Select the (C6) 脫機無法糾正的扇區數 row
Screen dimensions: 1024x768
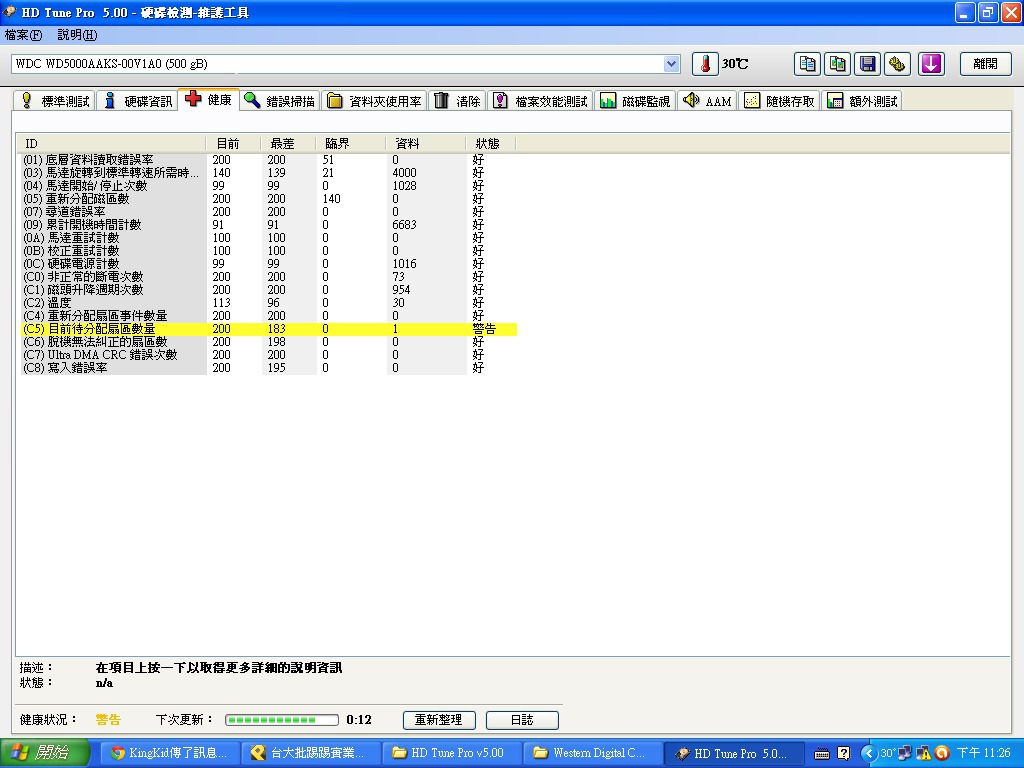(268, 342)
